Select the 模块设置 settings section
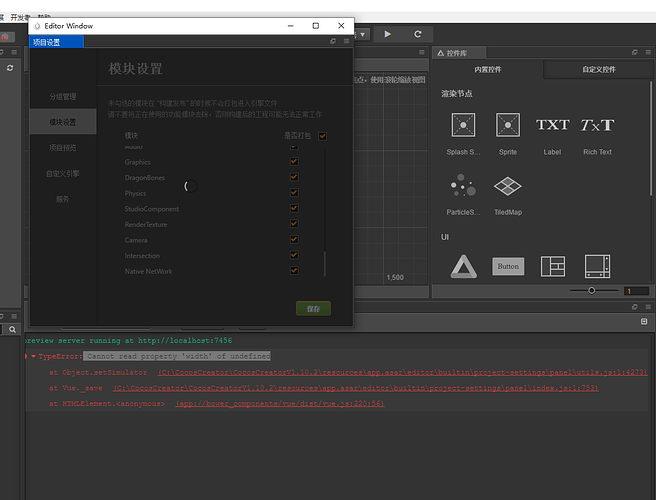This screenshot has height=500, width=656. point(63,122)
